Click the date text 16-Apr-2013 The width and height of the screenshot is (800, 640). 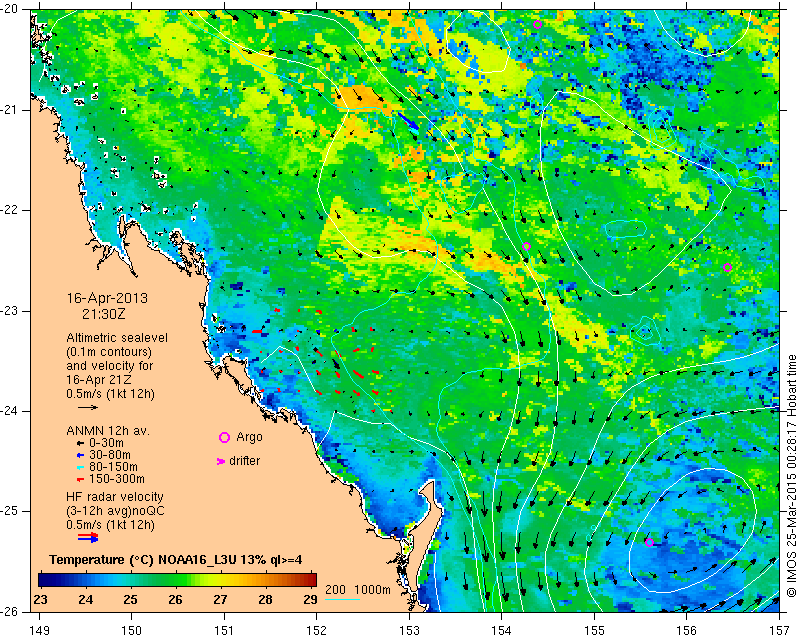[x=107, y=298]
